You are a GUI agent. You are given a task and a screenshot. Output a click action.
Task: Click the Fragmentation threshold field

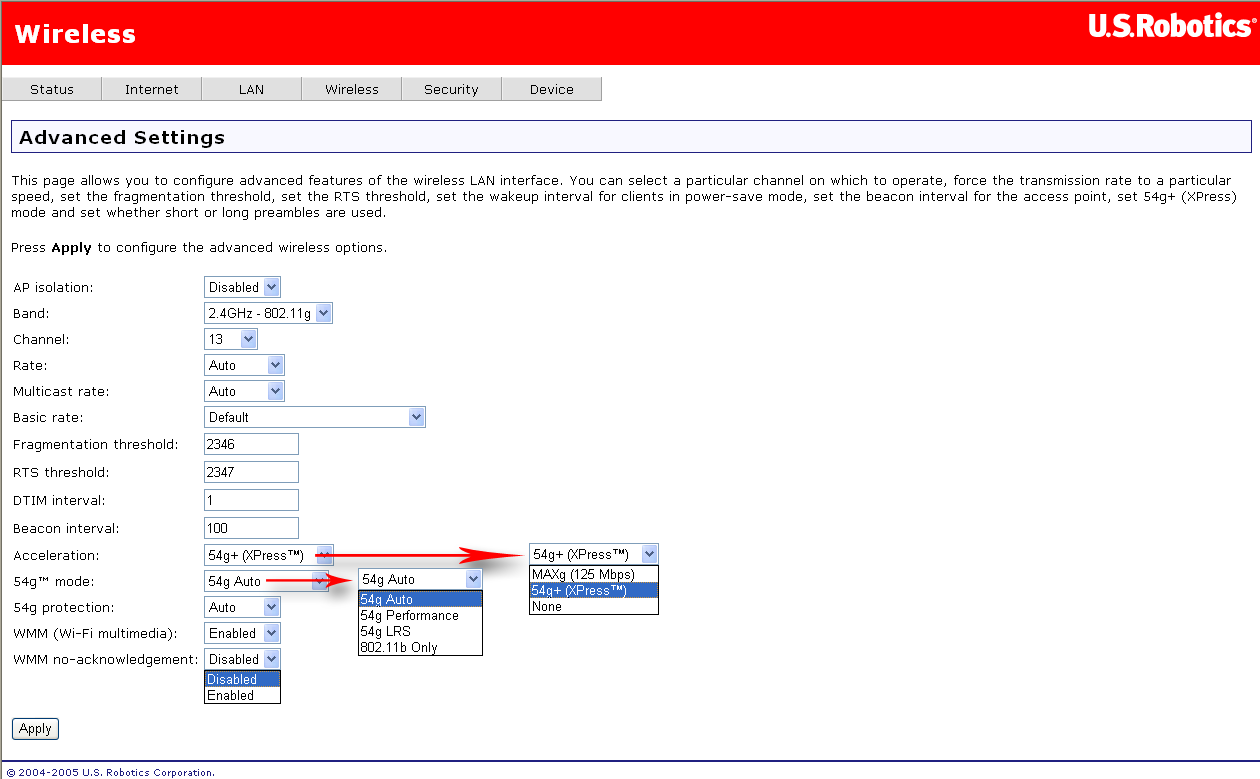(251, 444)
